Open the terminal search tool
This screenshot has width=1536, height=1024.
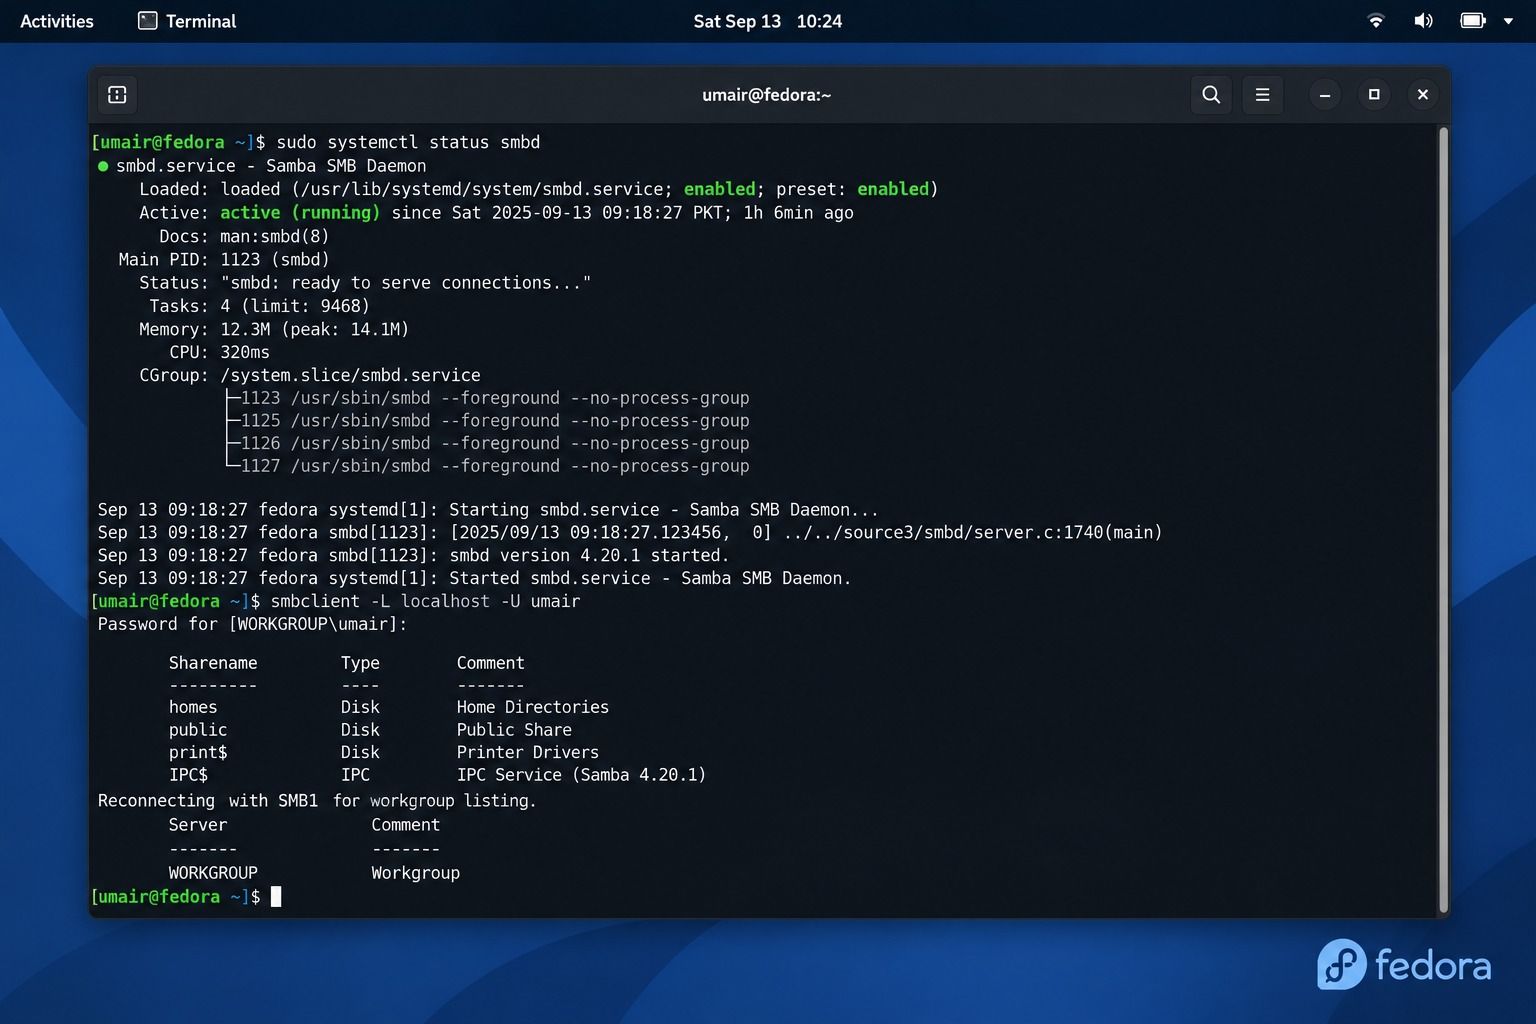1211,95
